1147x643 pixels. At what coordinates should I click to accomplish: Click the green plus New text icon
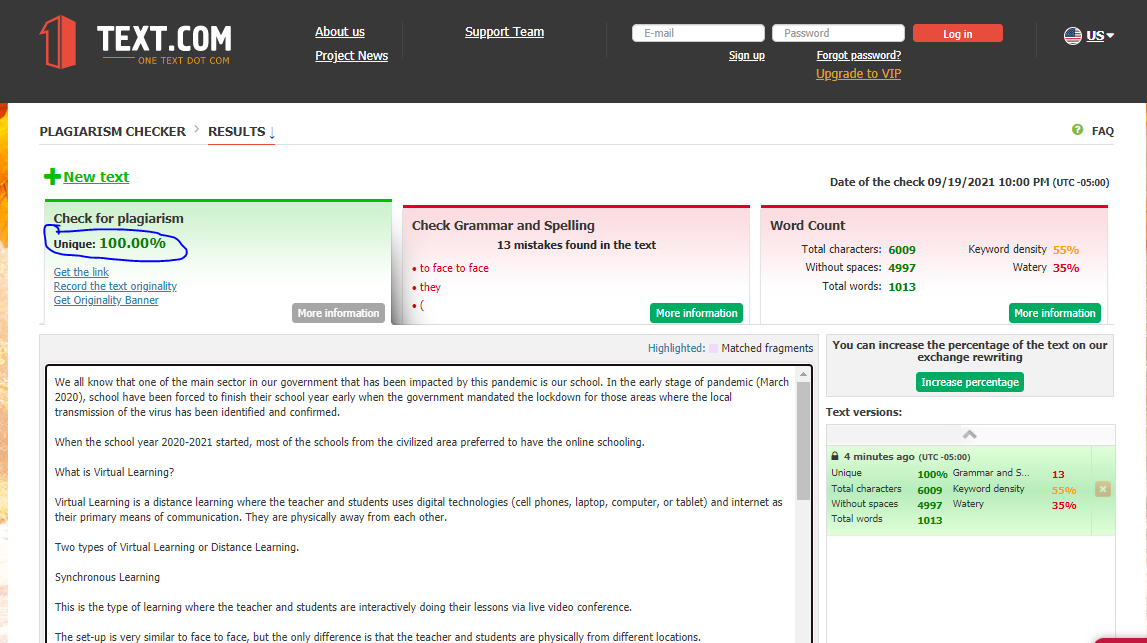click(x=52, y=176)
